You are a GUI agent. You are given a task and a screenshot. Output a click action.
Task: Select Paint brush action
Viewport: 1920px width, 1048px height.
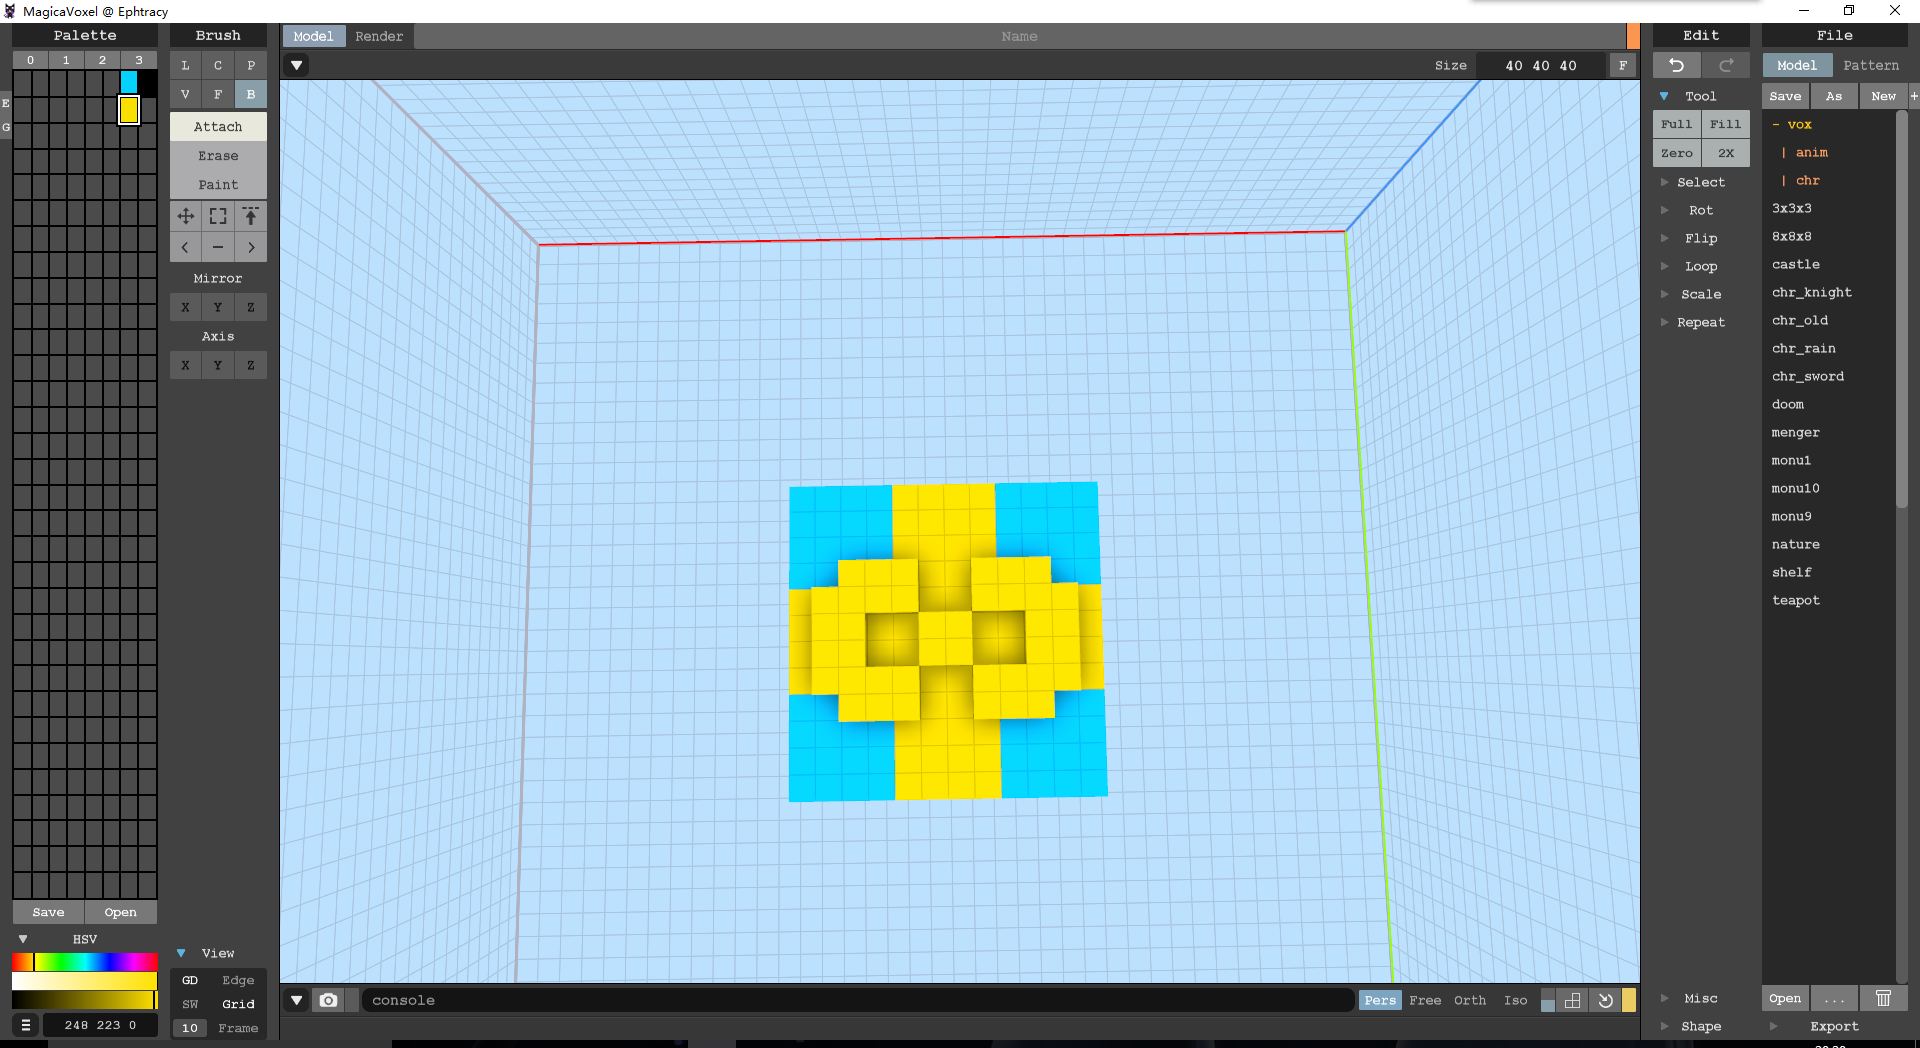pyautogui.click(x=218, y=184)
